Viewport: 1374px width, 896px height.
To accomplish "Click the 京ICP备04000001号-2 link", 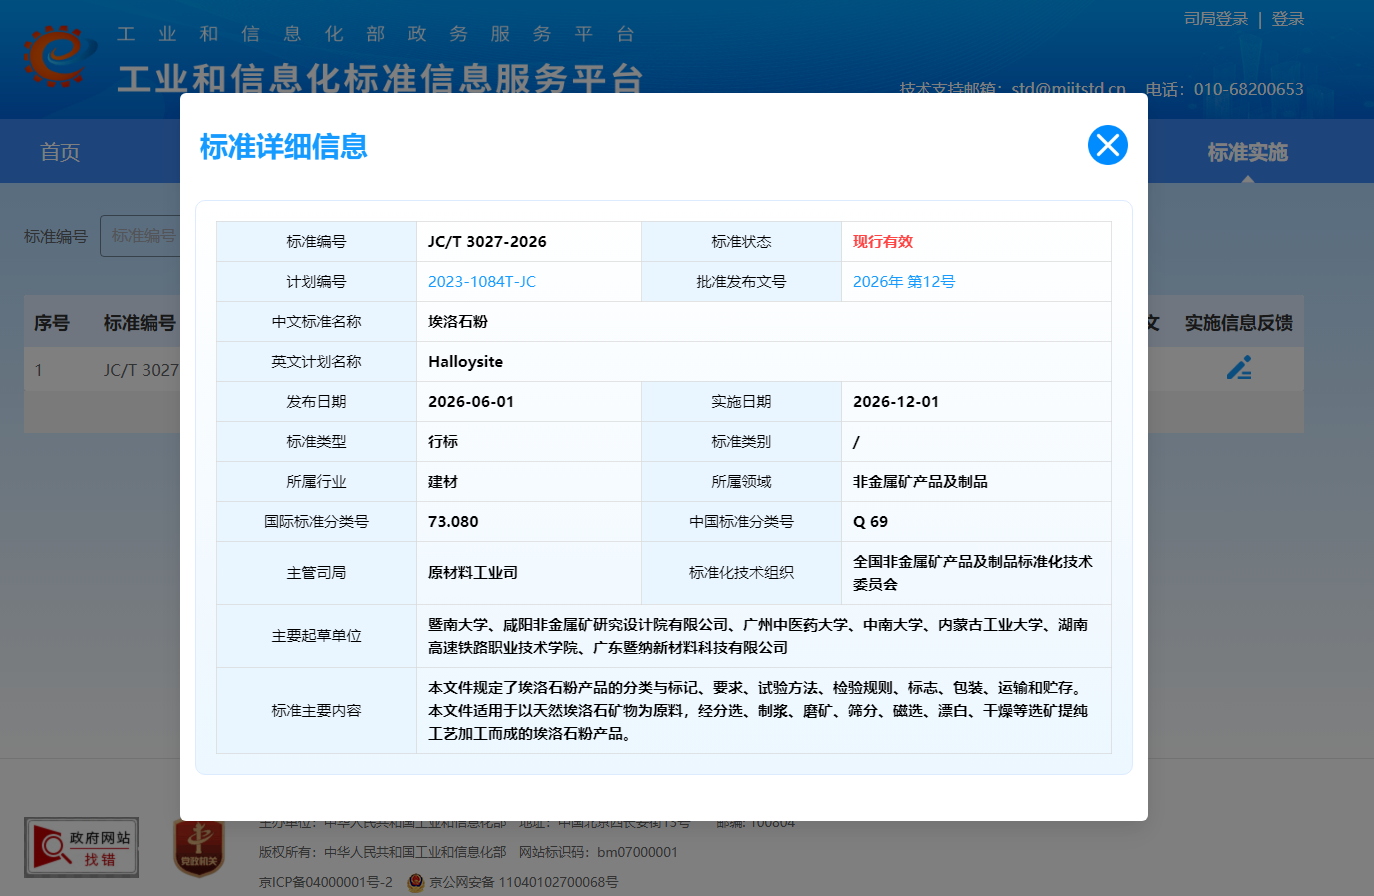I will [x=326, y=882].
